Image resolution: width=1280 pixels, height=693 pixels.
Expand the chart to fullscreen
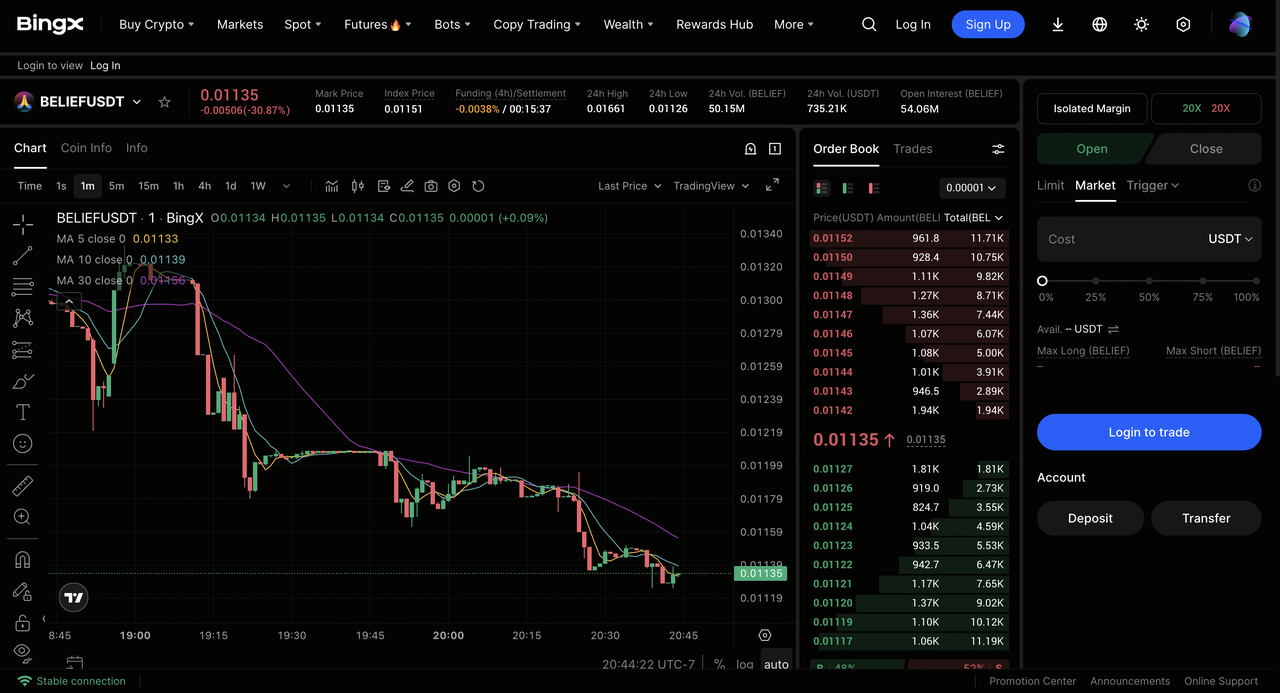772,185
